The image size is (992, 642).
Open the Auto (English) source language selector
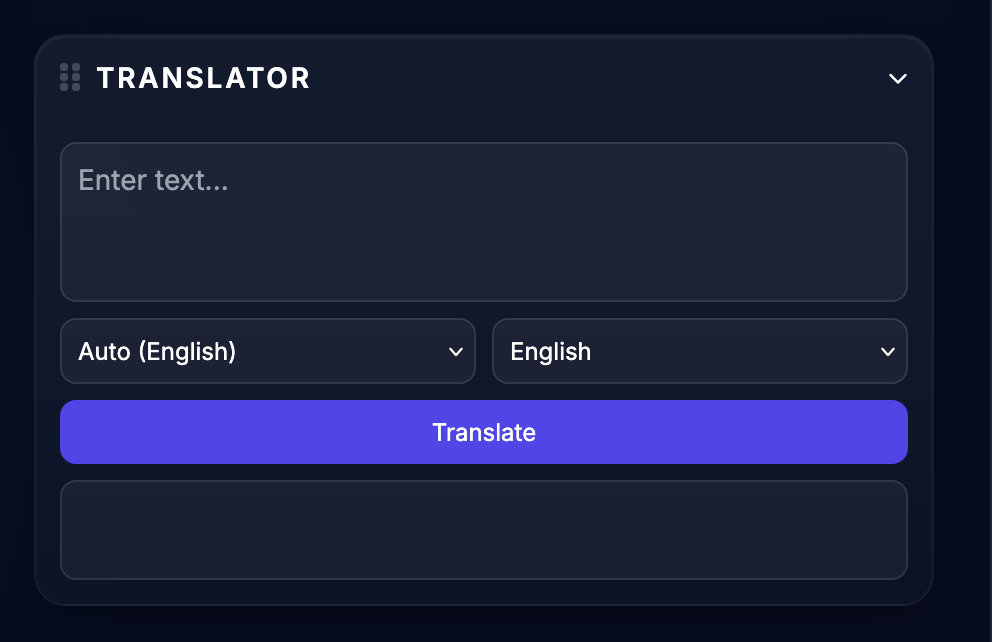[x=268, y=351]
